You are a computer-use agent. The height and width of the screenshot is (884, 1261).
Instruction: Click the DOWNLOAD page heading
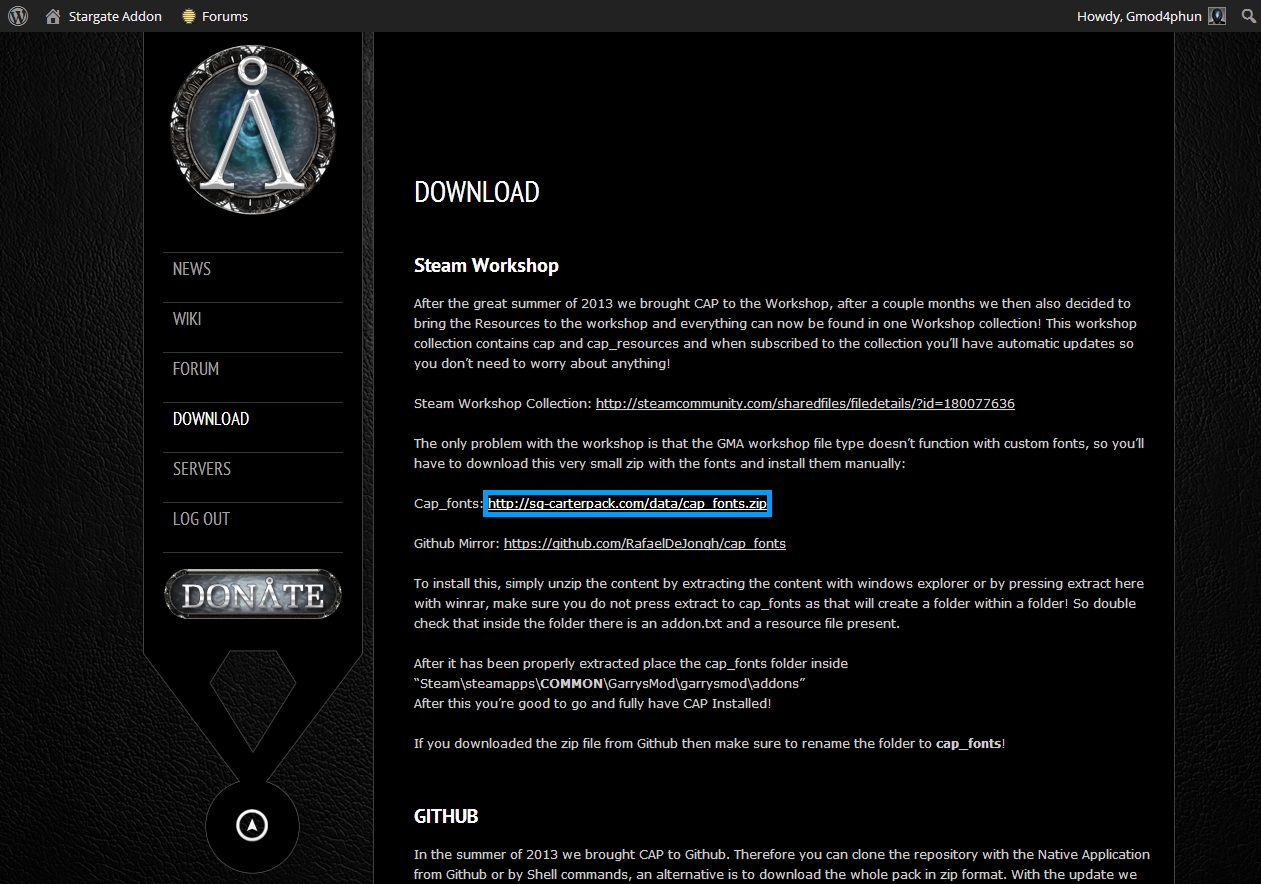(x=477, y=192)
